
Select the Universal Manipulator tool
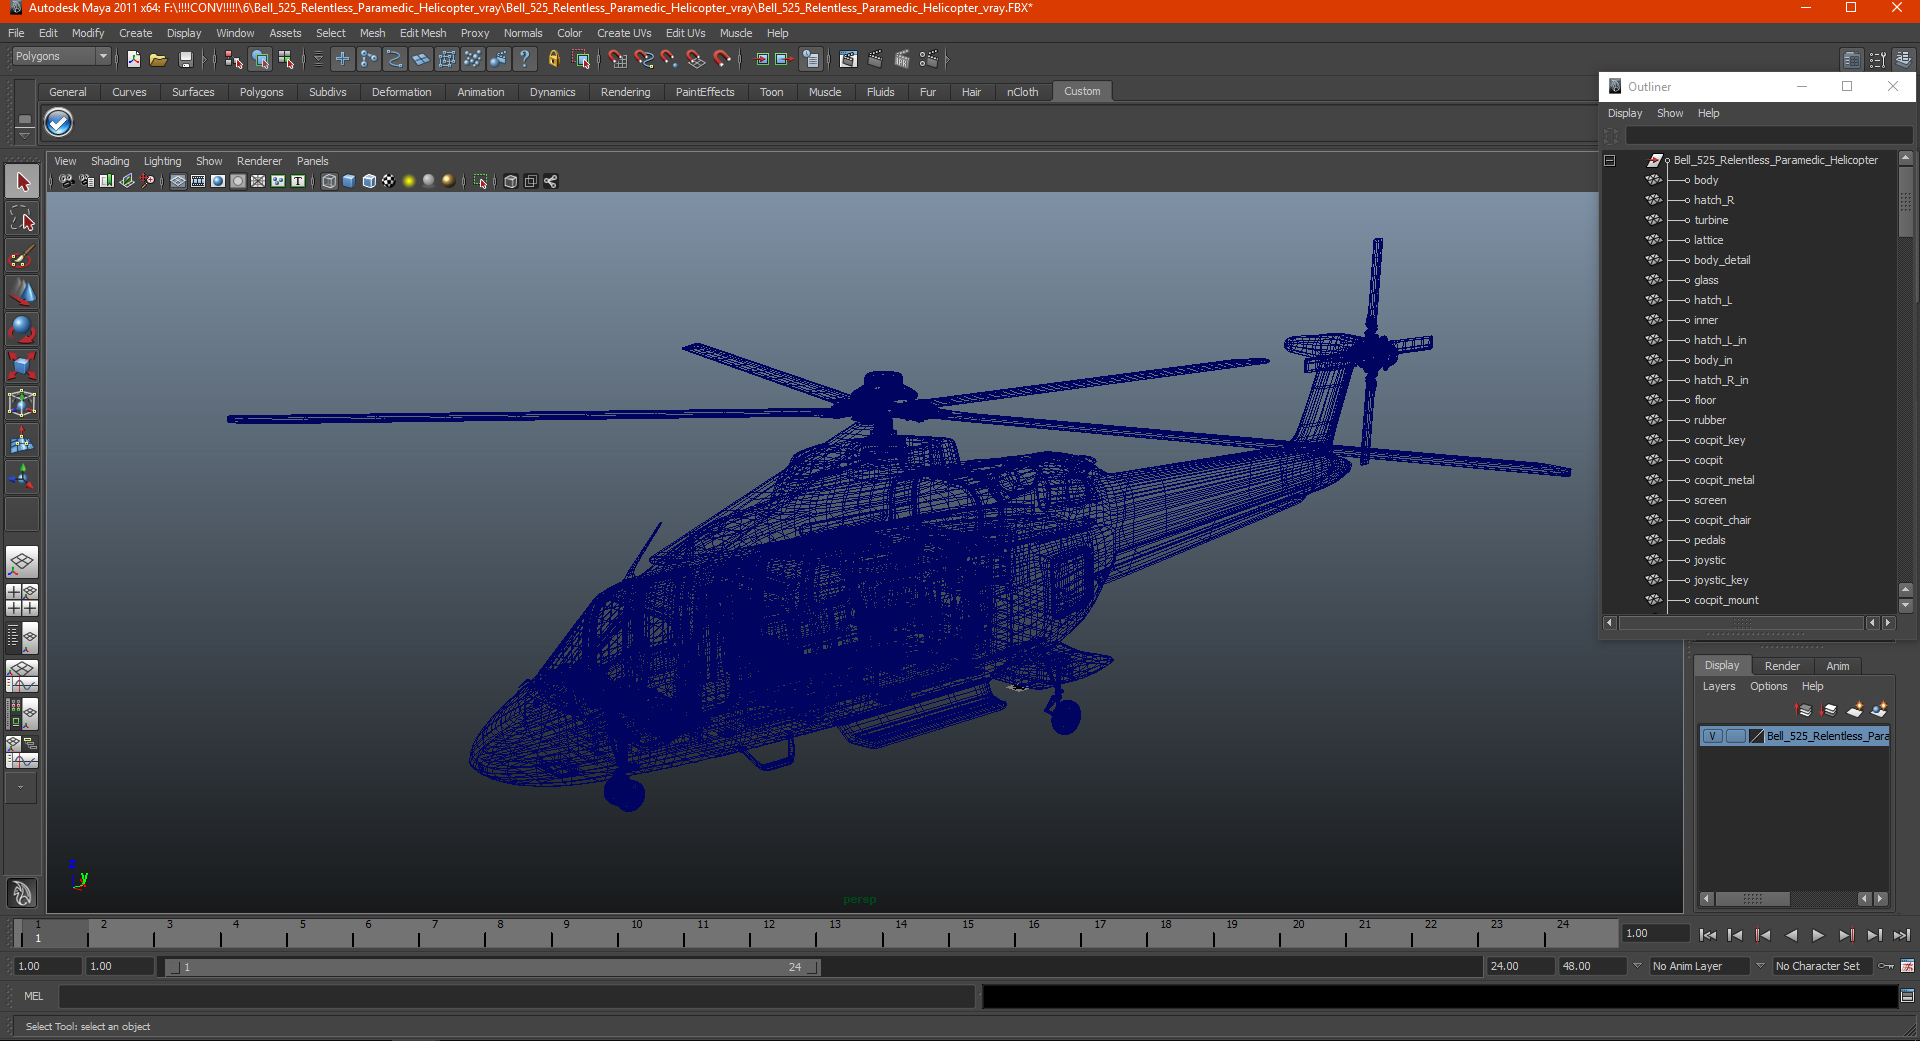[x=22, y=403]
